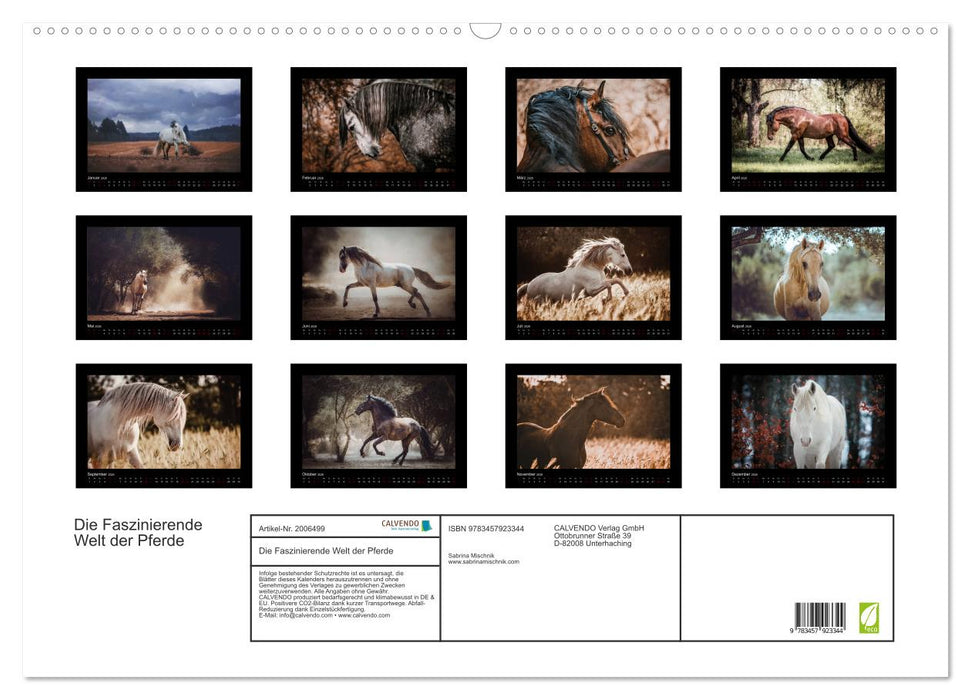Click the ISBN barcode at bottom right
Screen dimensions: 971x700
(x=819, y=617)
